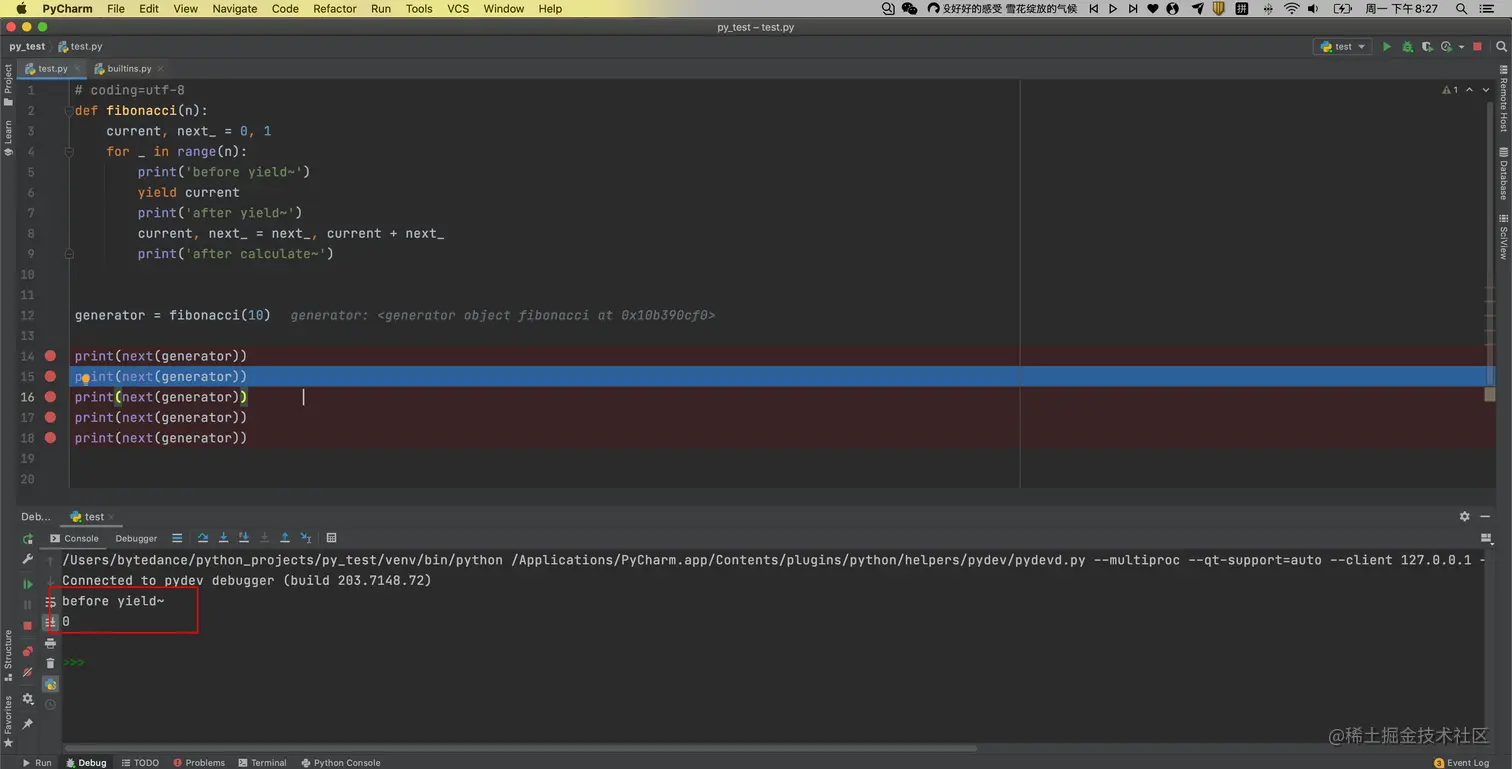Open the 'test' run configuration dropdown

pyautogui.click(x=1342, y=47)
